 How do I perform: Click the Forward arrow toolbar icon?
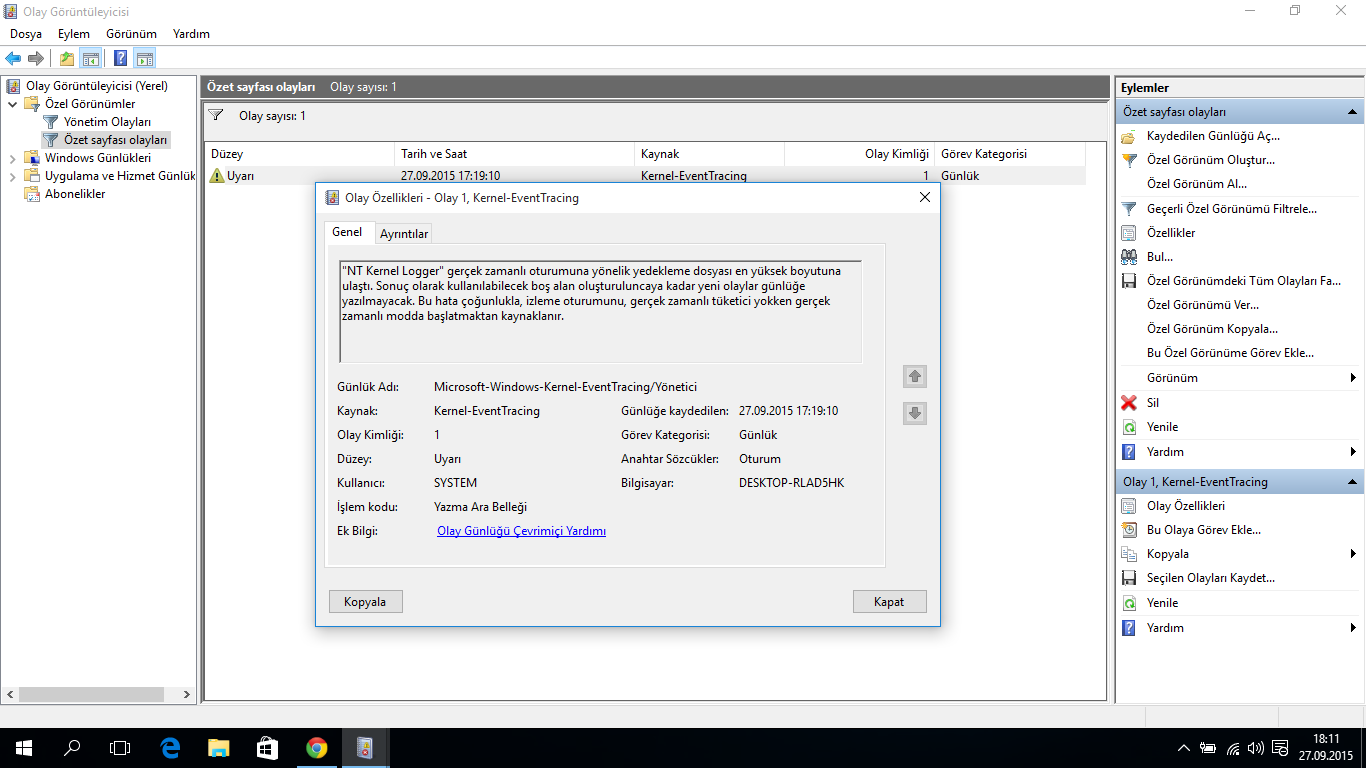click(x=36, y=58)
